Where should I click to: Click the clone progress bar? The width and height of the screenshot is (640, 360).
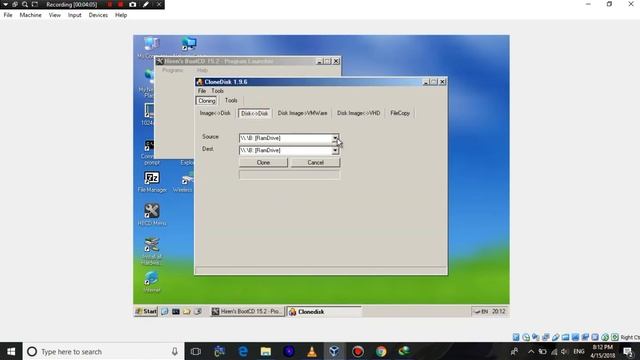[x=289, y=175]
